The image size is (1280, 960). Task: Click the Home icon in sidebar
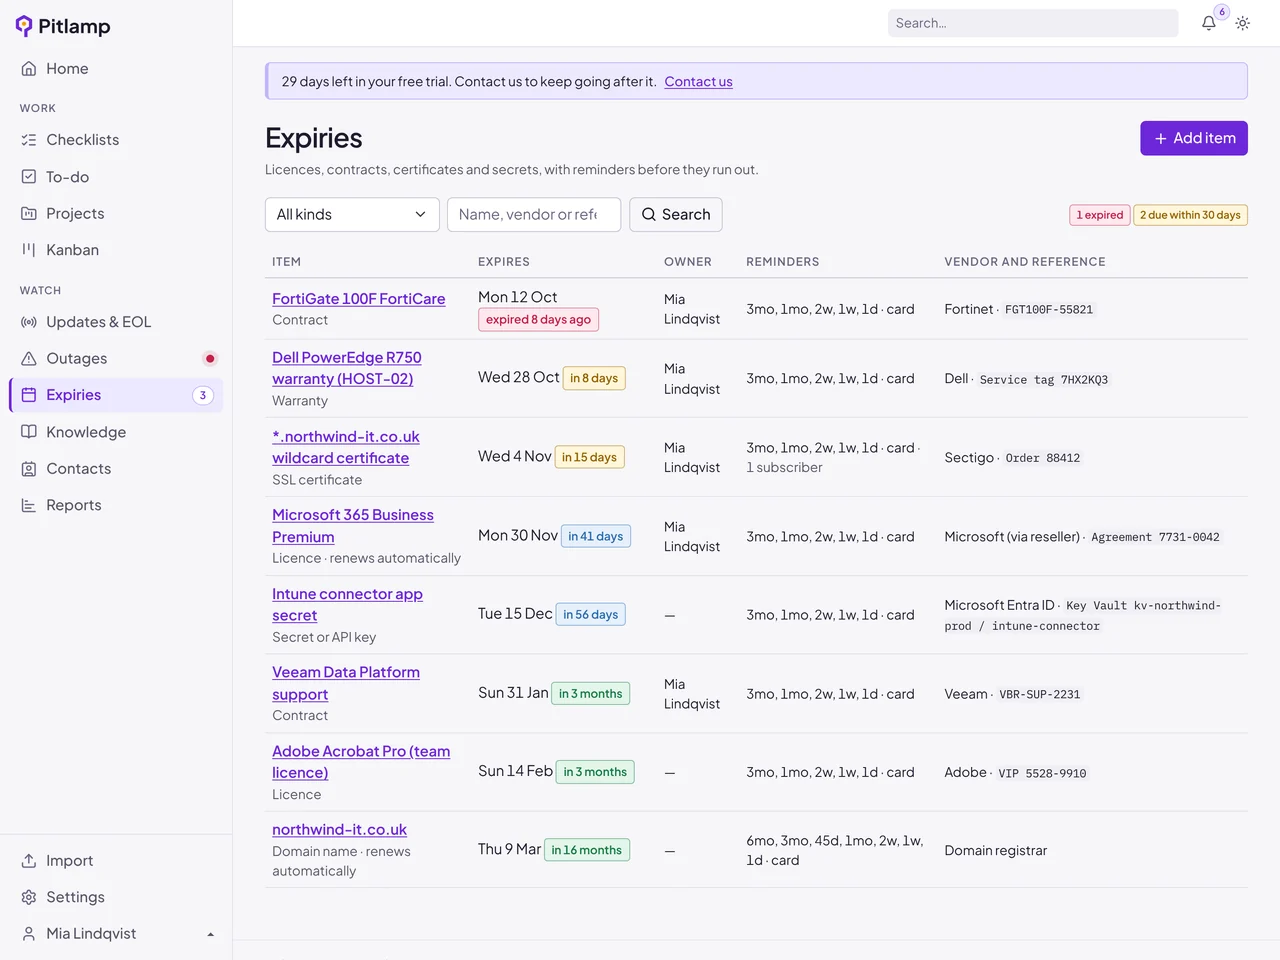pos(29,69)
